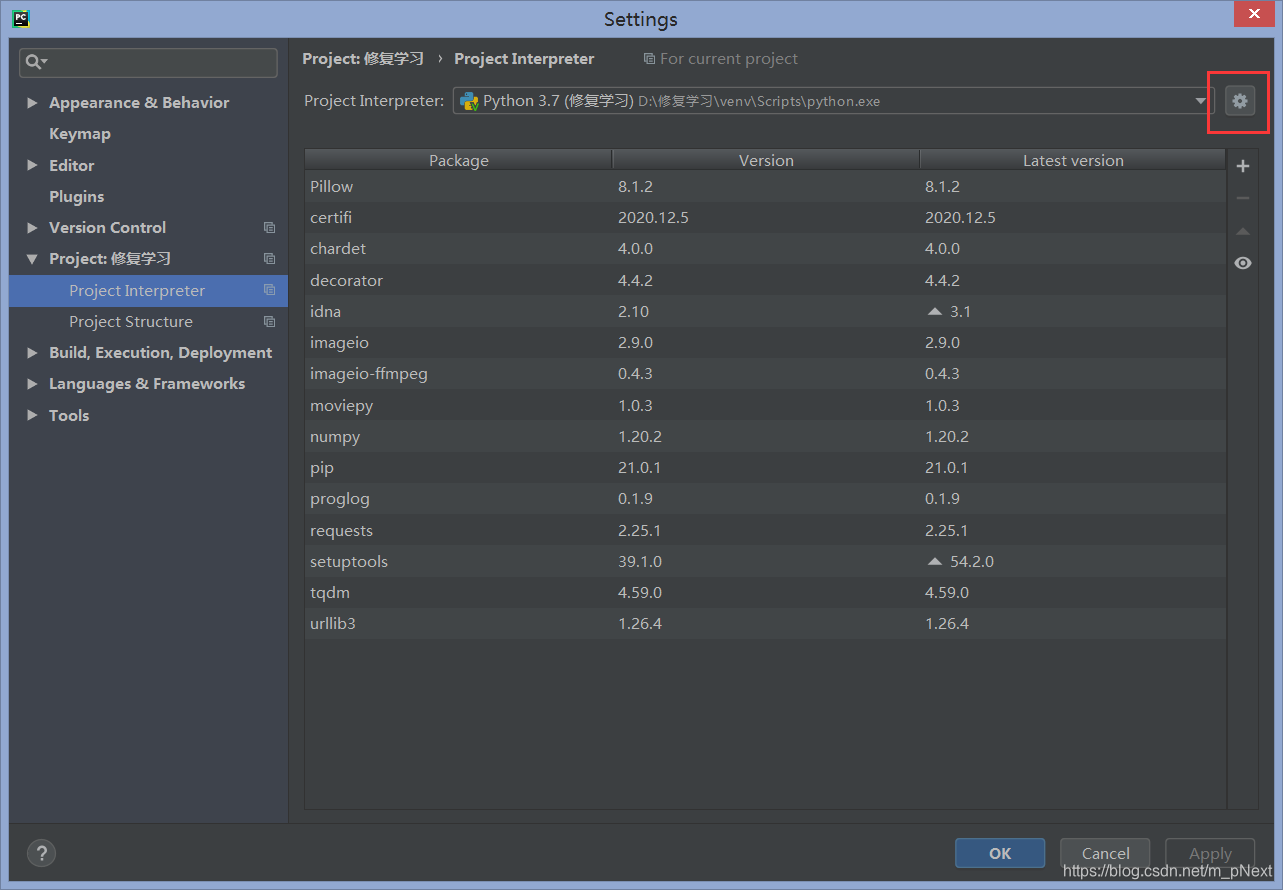This screenshot has width=1283, height=890.
Task: Expand Build, Execution, Deployment section
Action: (x=32, y=353)
